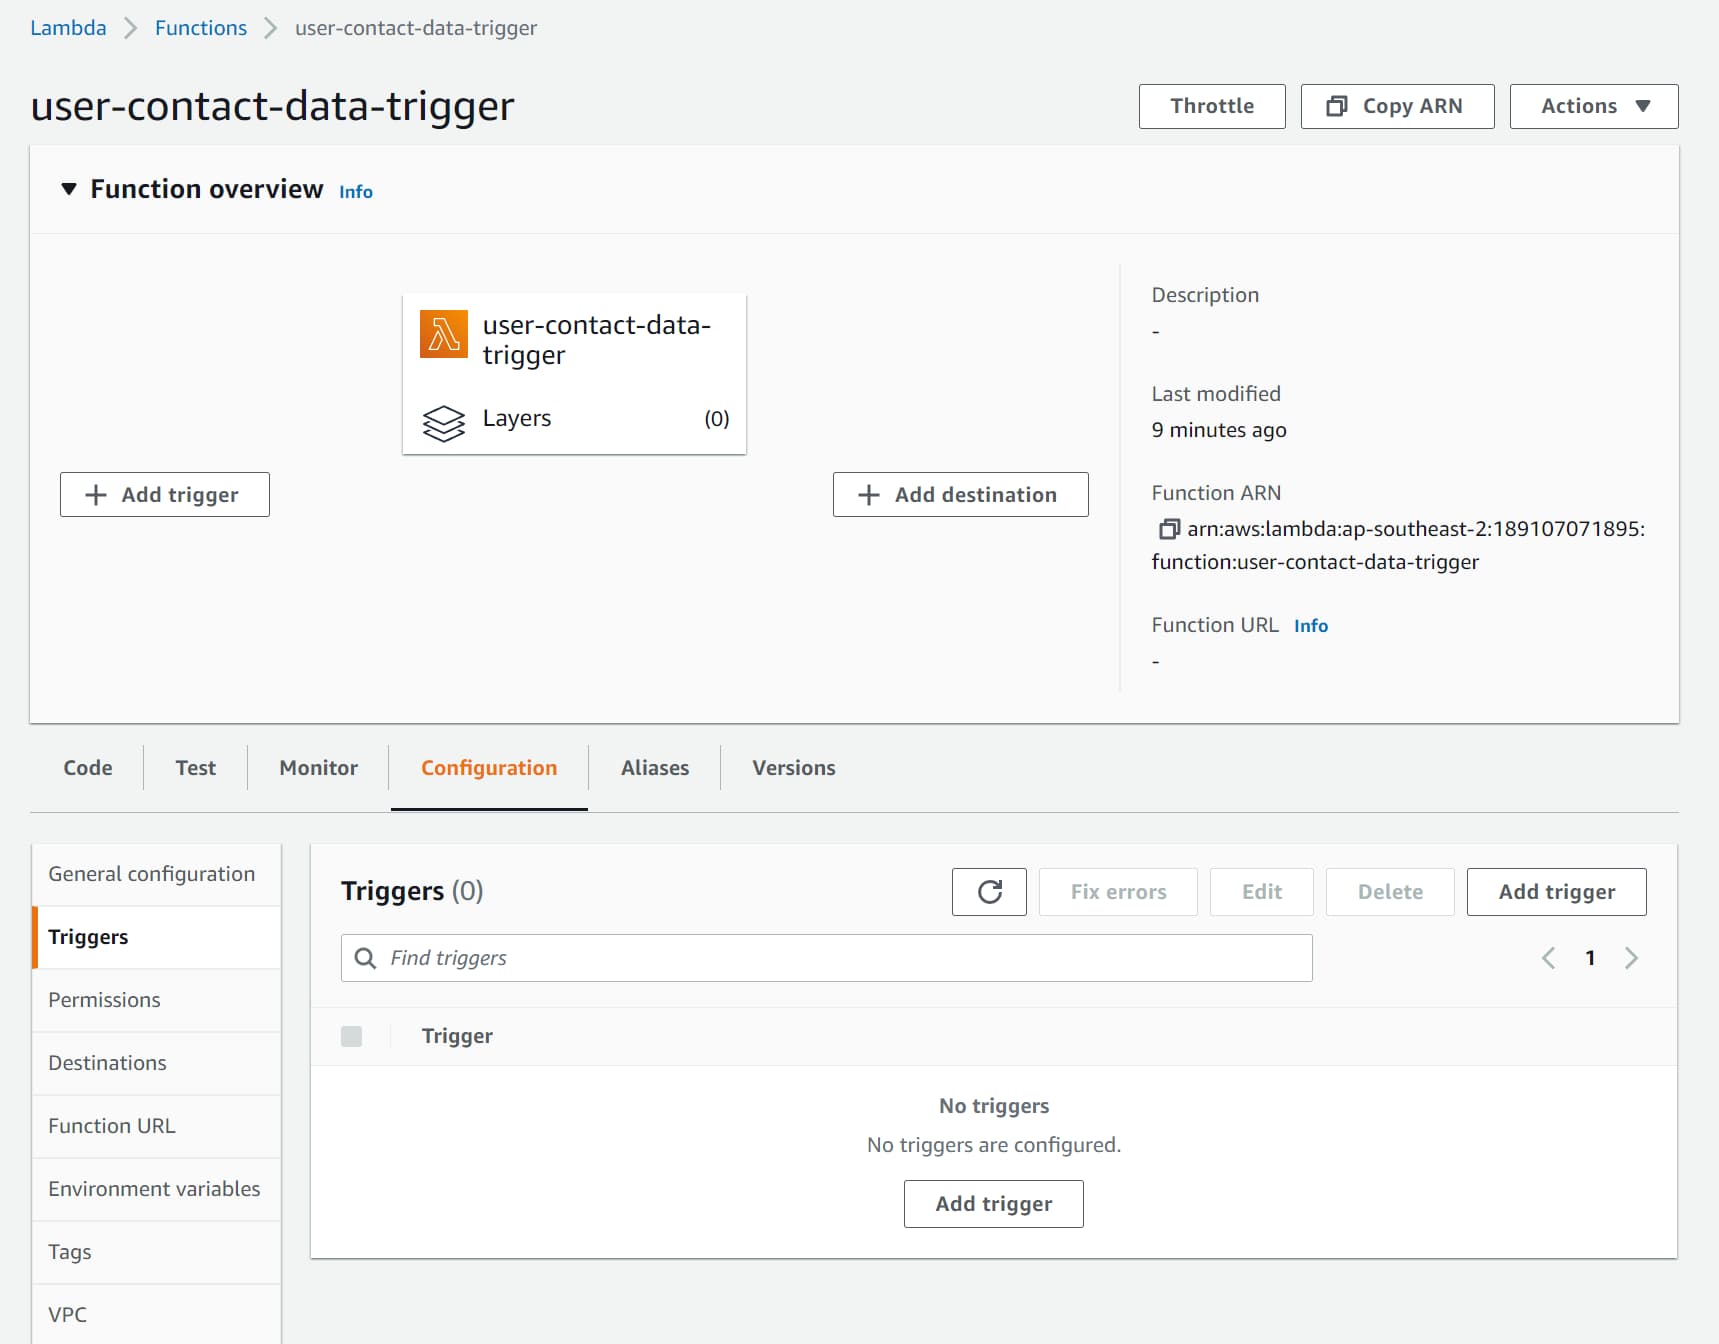The image size is (1719, 1344).
Task: Click Add trigger in function overview diagram
Action: 165,495
